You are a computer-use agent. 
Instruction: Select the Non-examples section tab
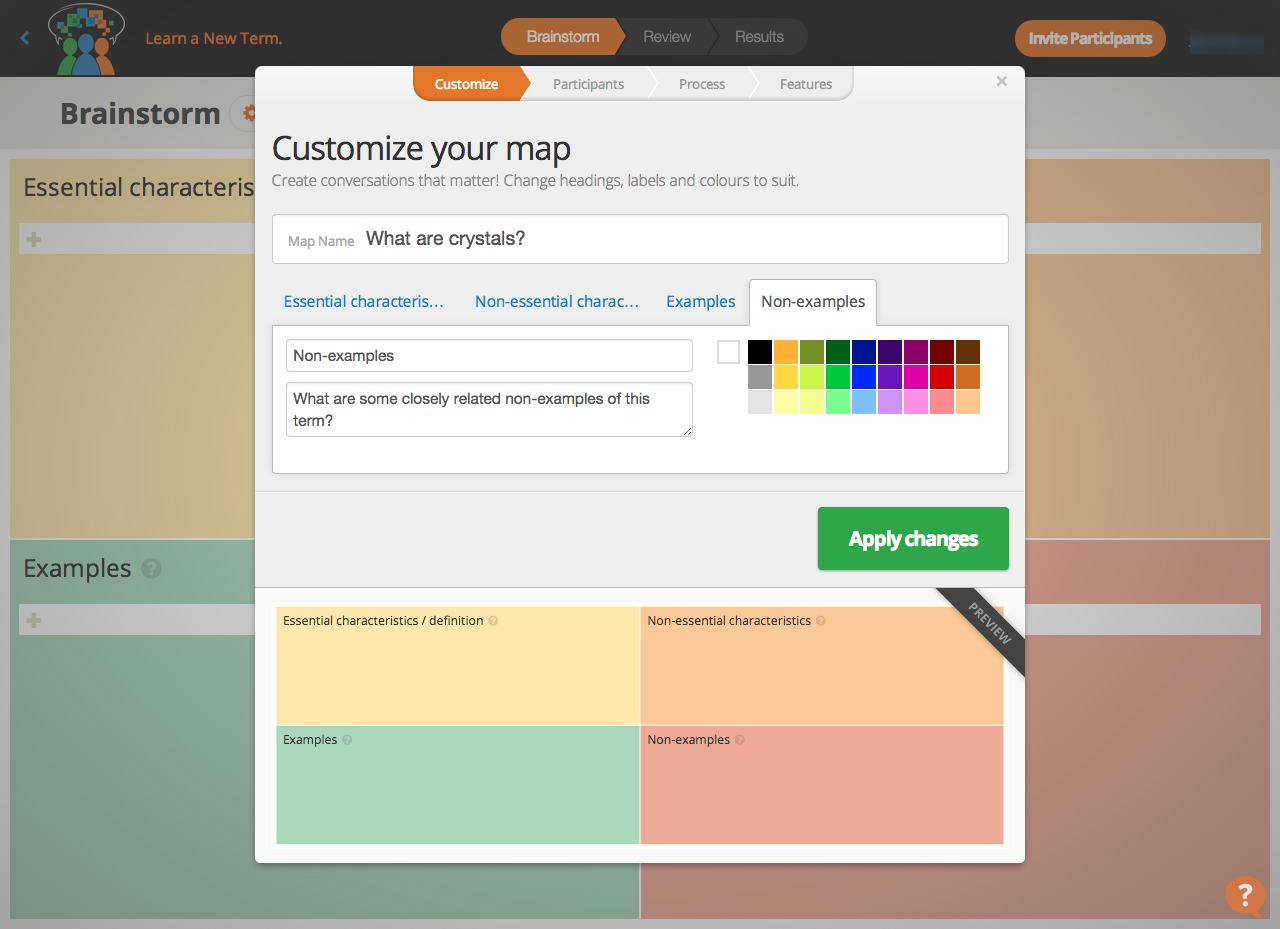coord(813,302)
